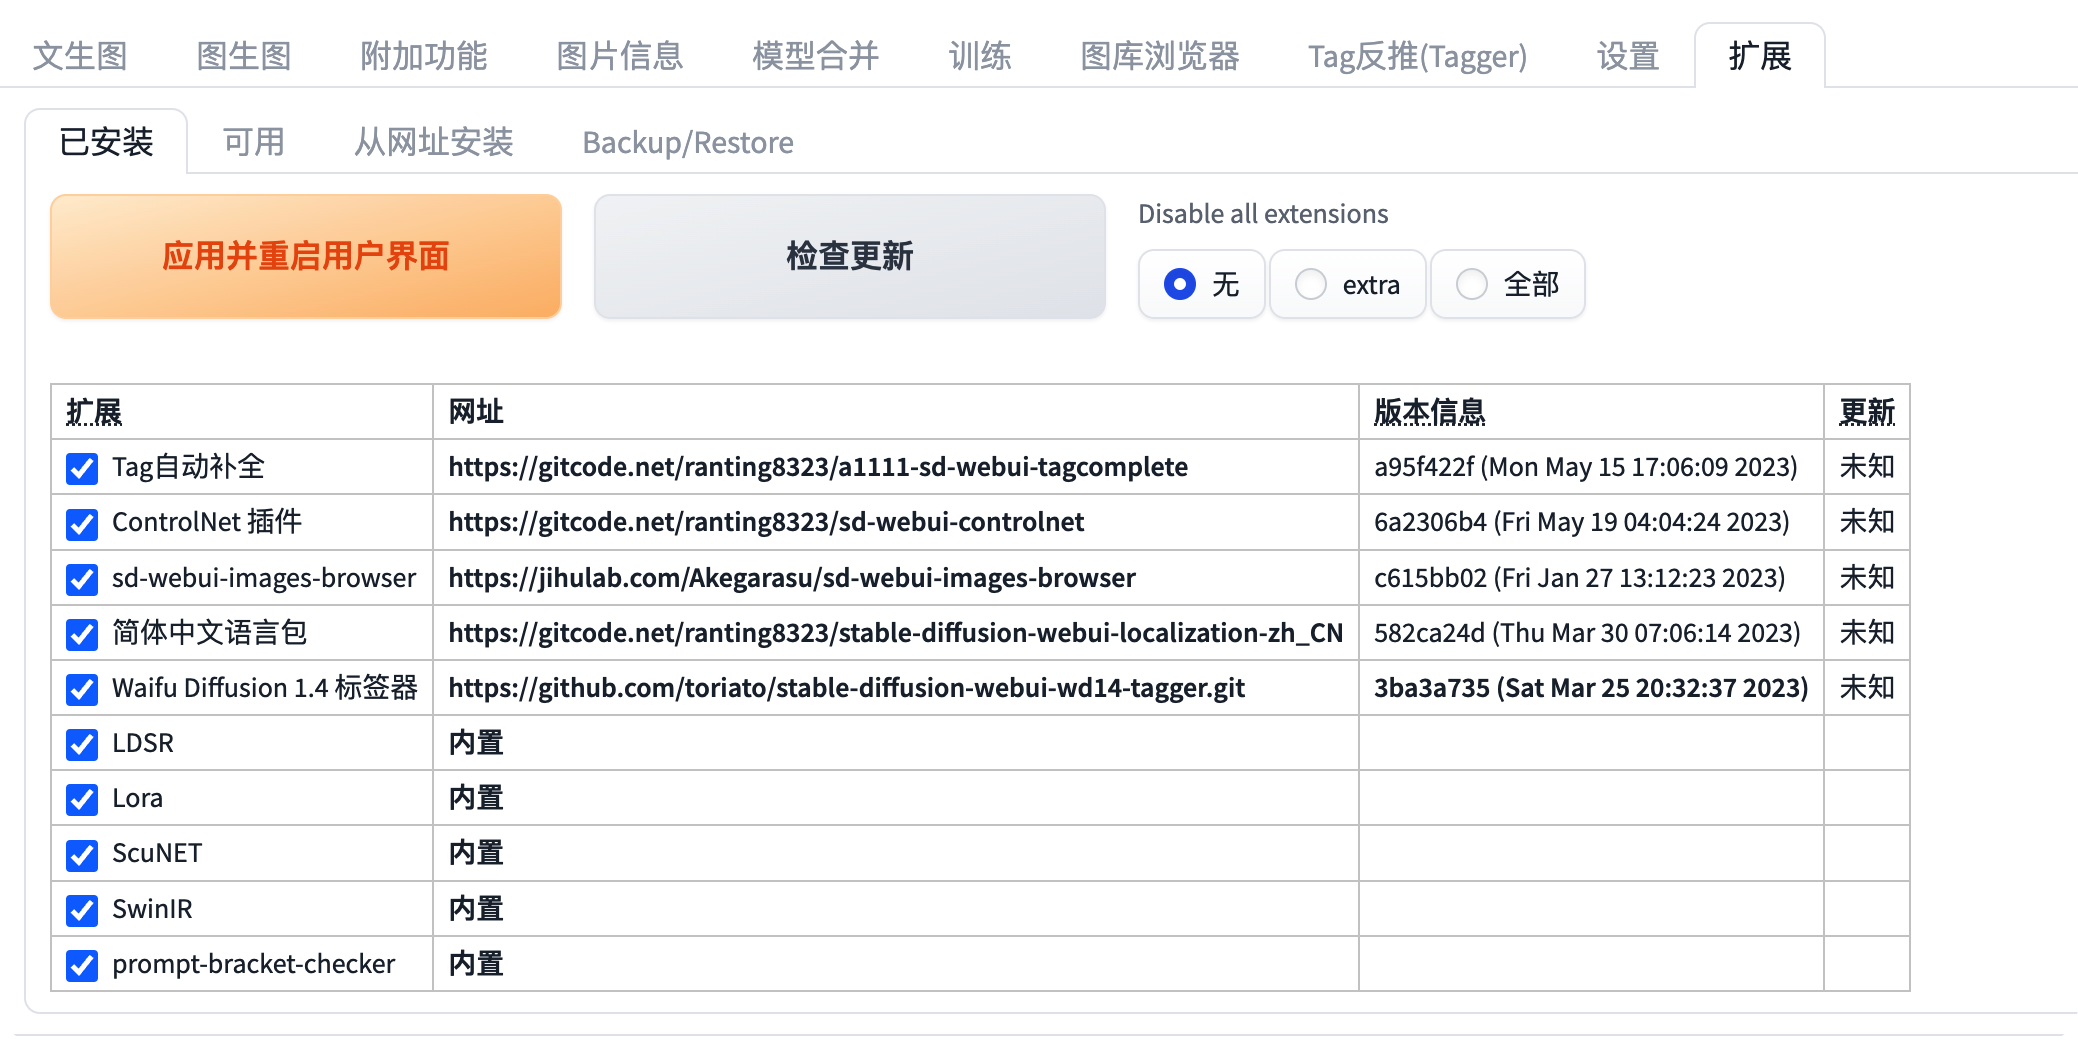
Task: Click 未知 status in Tag自动补全 row
Action: 1867,467
